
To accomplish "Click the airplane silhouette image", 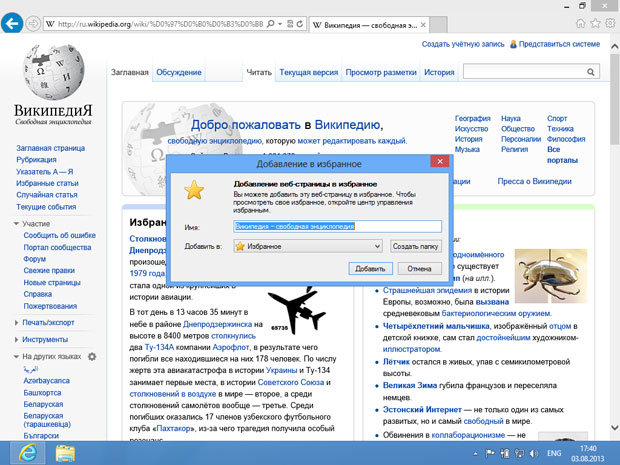I will [x=297, y=309].
